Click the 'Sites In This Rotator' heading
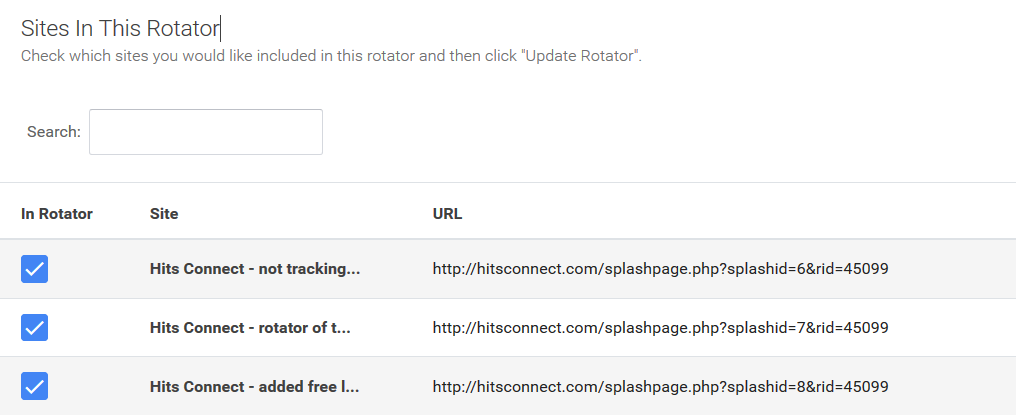 [119, 27]
